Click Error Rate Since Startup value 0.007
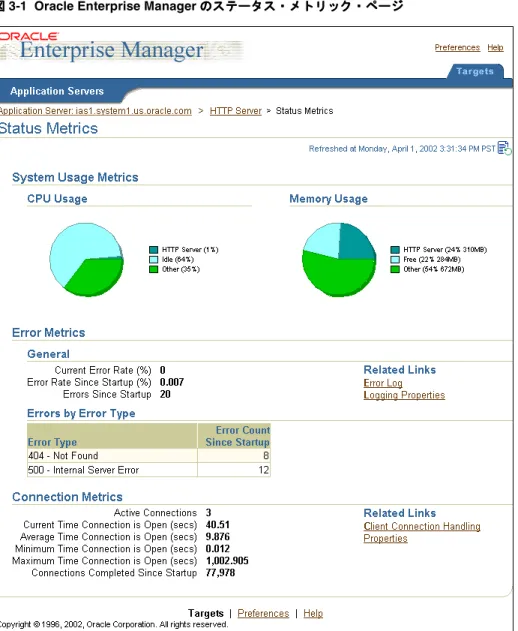Viewport: 518px width, 631px height. [x=172, y=382]
